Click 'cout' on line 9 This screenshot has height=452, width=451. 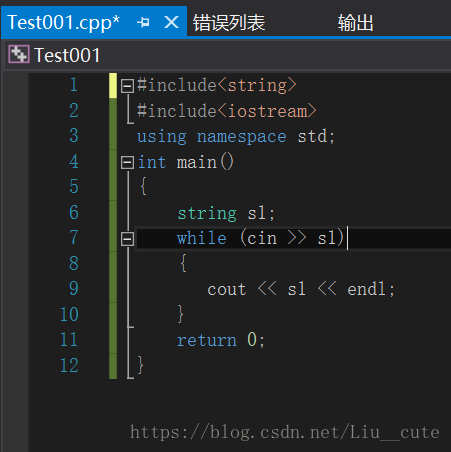227,290
